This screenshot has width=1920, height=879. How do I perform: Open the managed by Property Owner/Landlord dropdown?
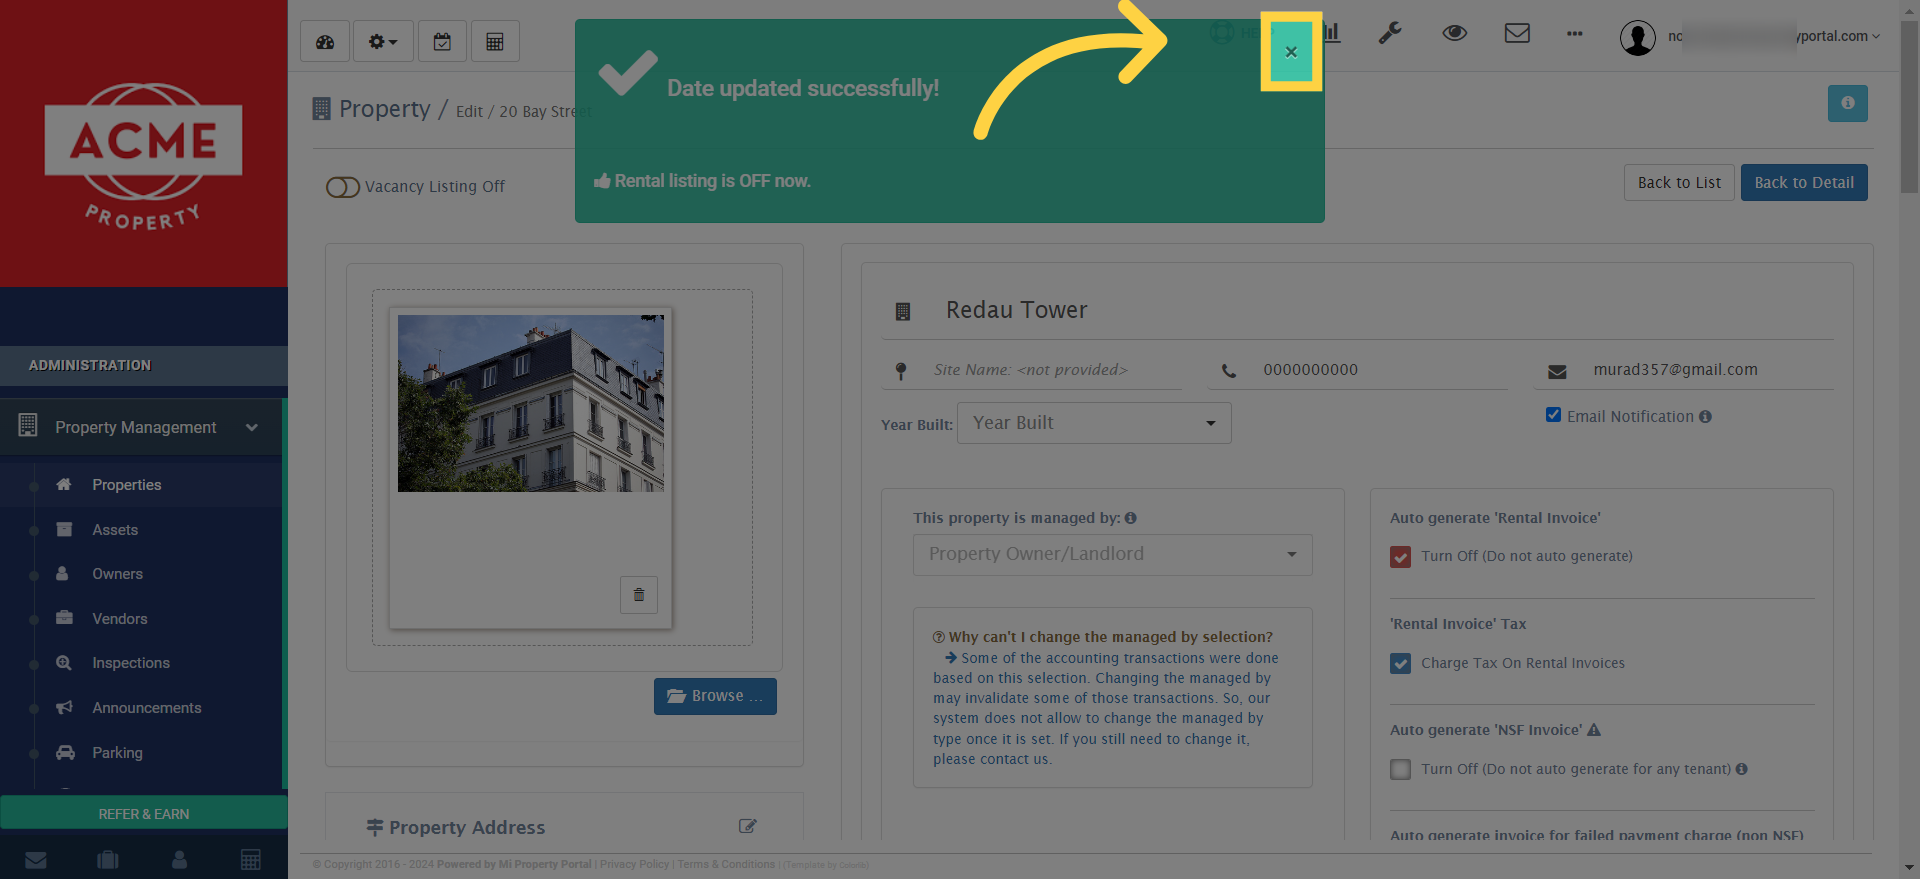tap(1112, 555)
